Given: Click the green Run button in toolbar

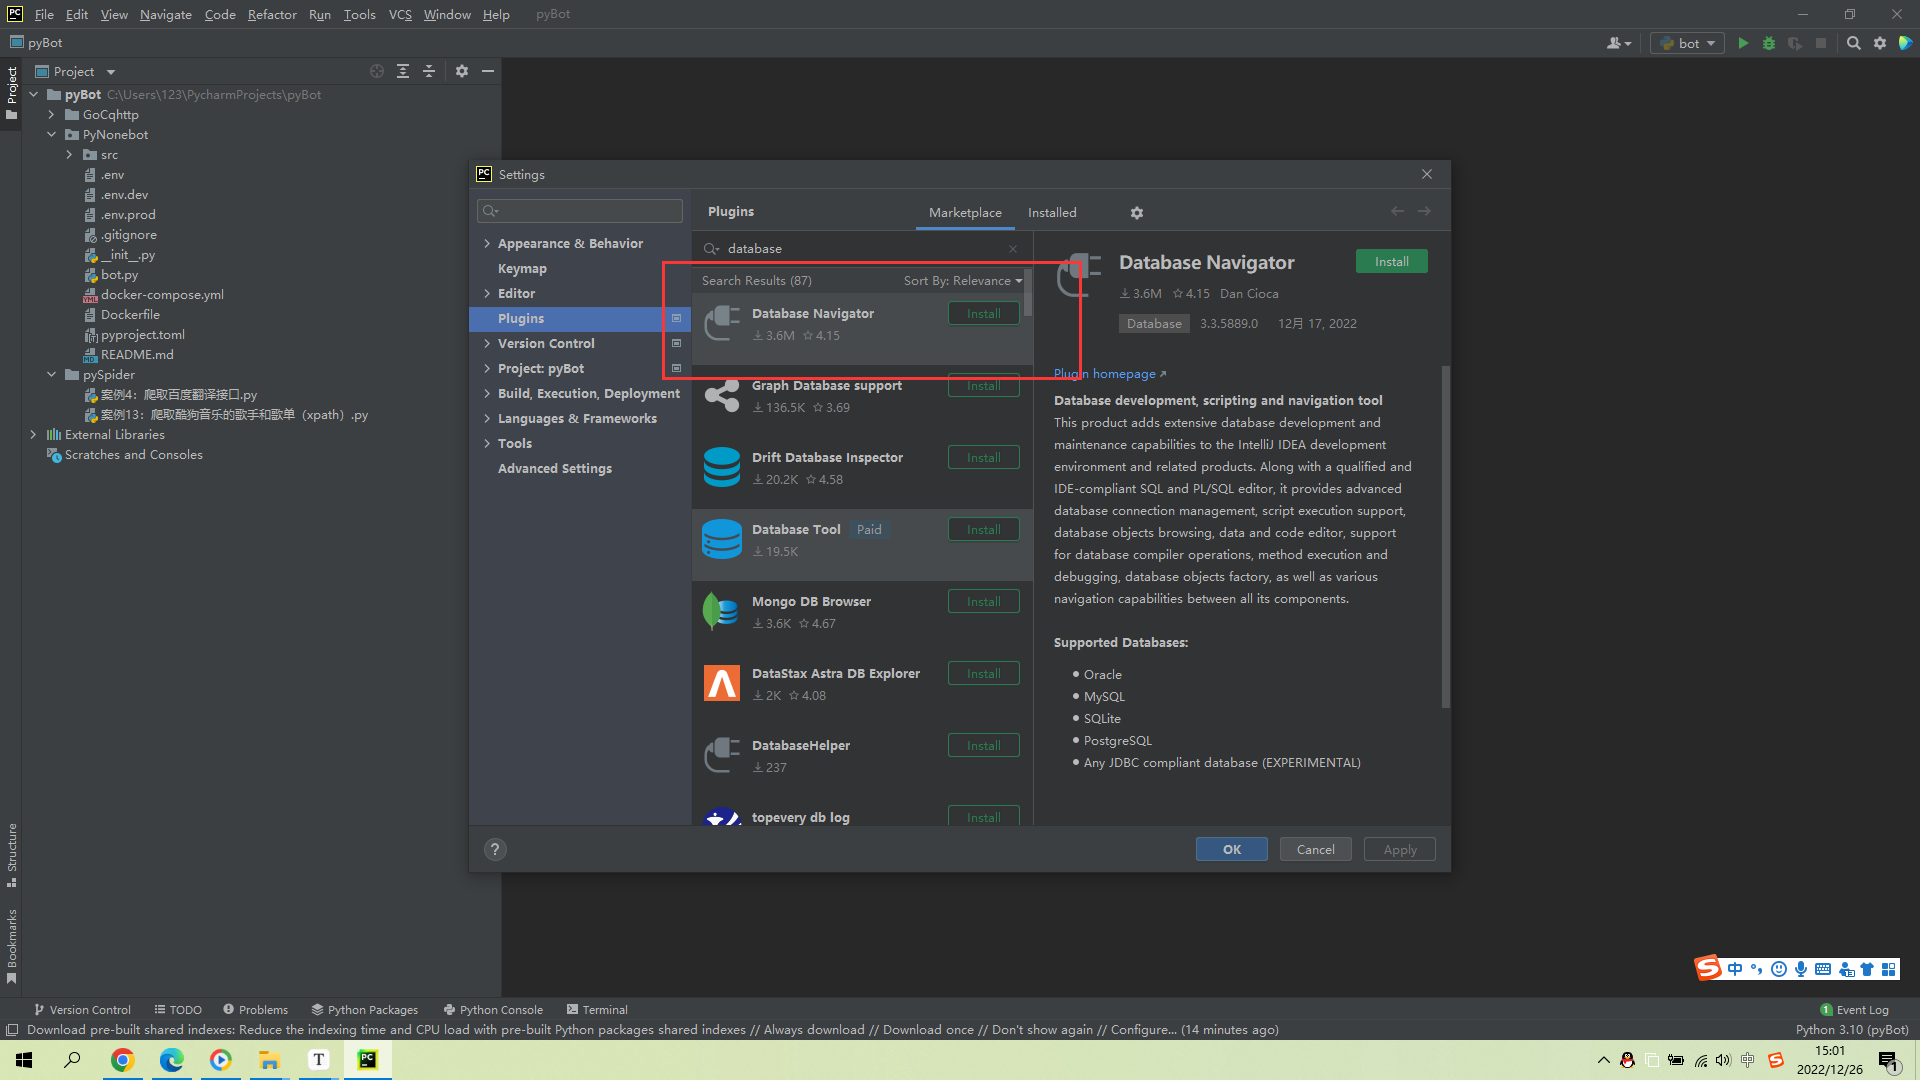Looking at the screenshot, I should [x=1743, y=43].
